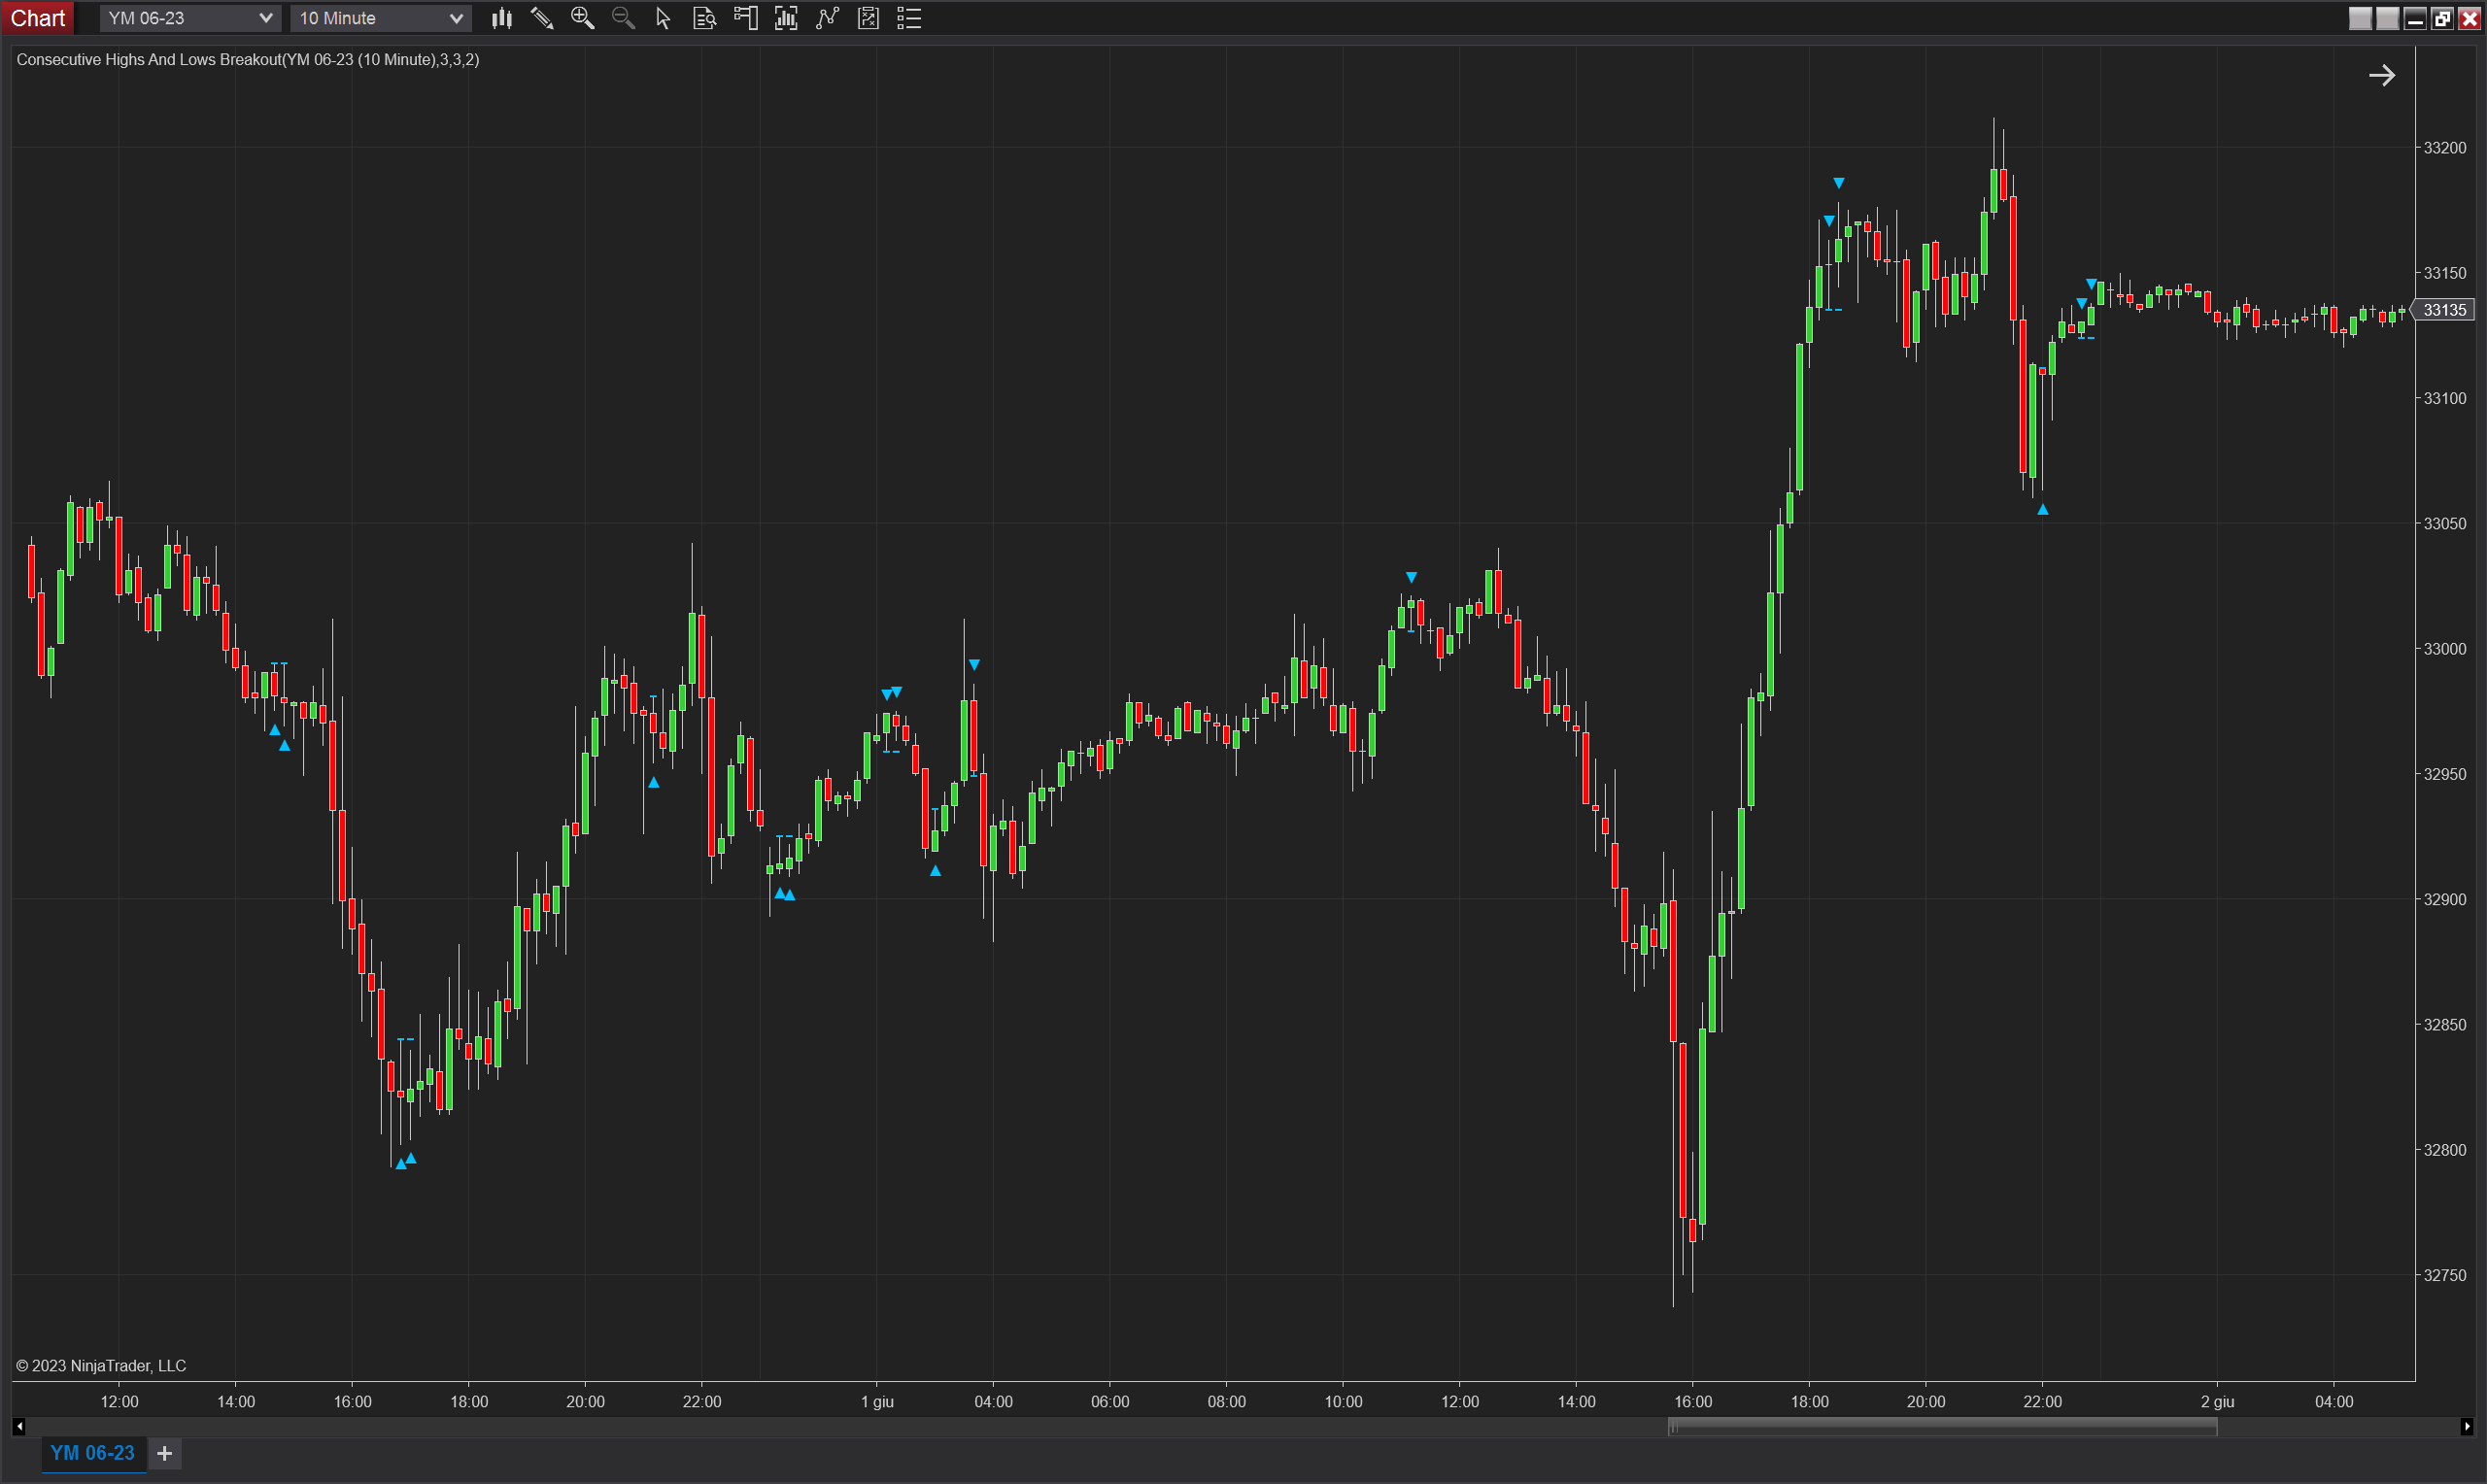
Task: Add a new tab with plus button
Action: 165,1453
